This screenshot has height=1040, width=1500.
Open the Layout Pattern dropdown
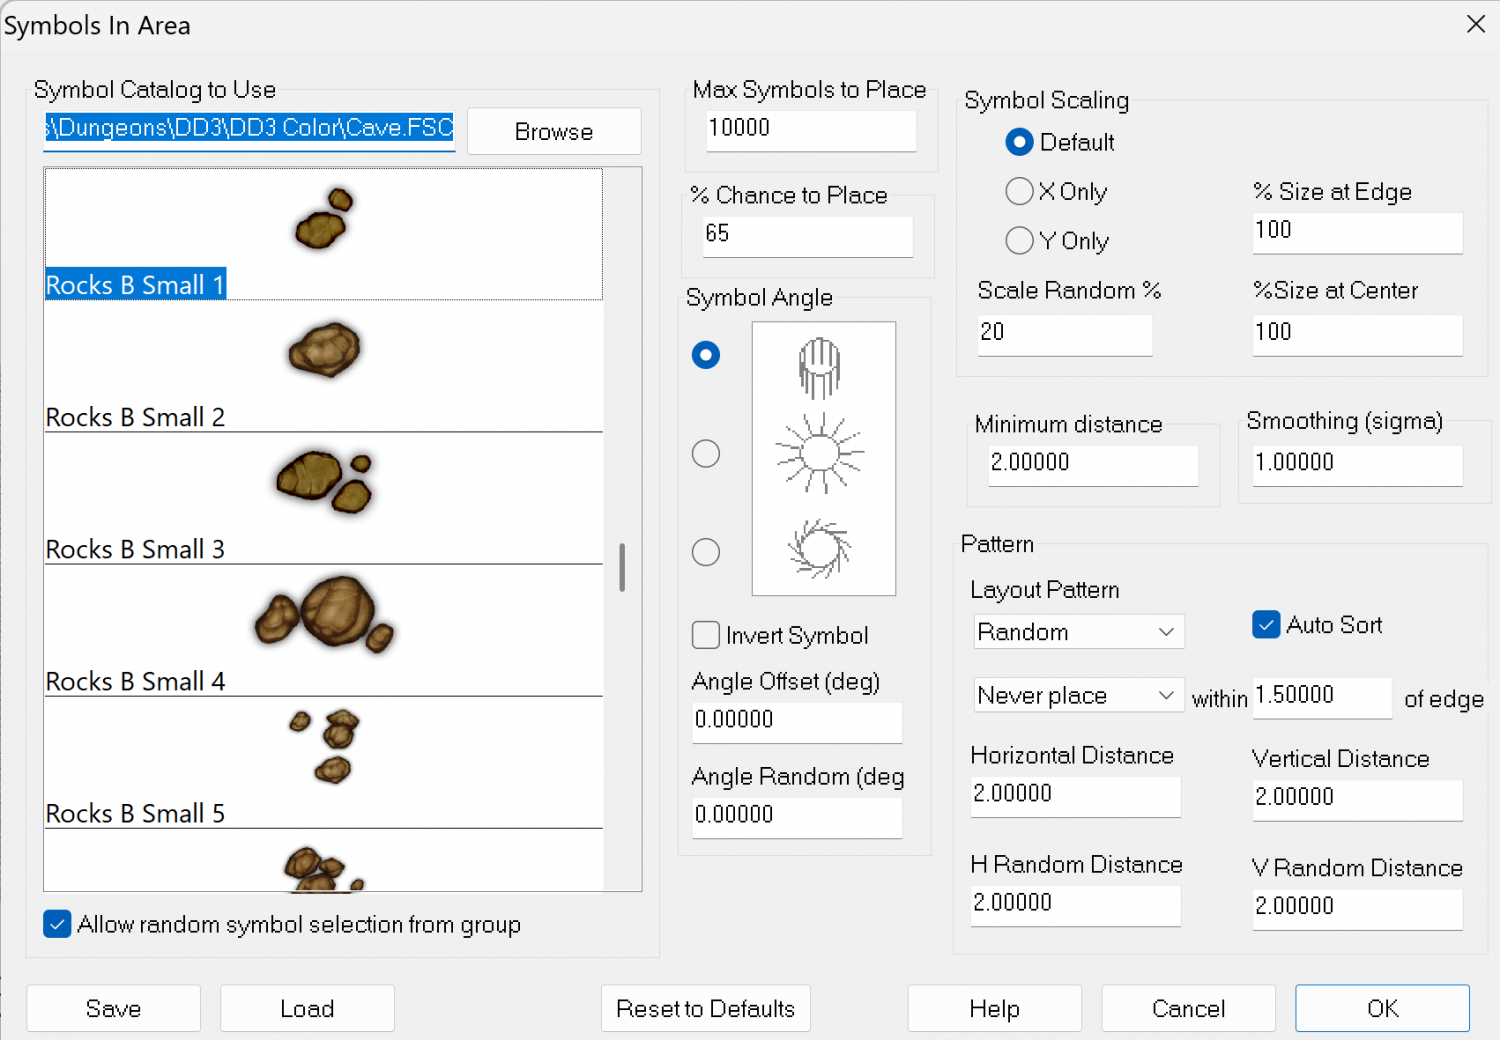[1078, 632]
